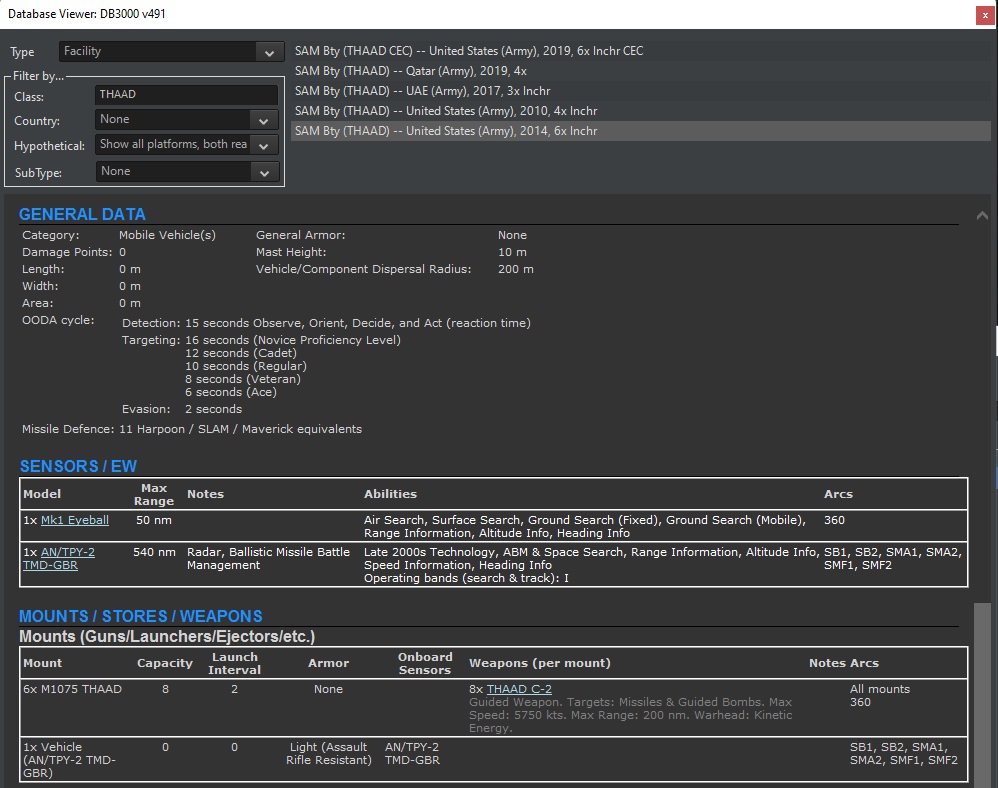This screenshot has width=998, height=788.
Task: Click the SENSORS / EW section heading
Action: (x=78, y=466)
